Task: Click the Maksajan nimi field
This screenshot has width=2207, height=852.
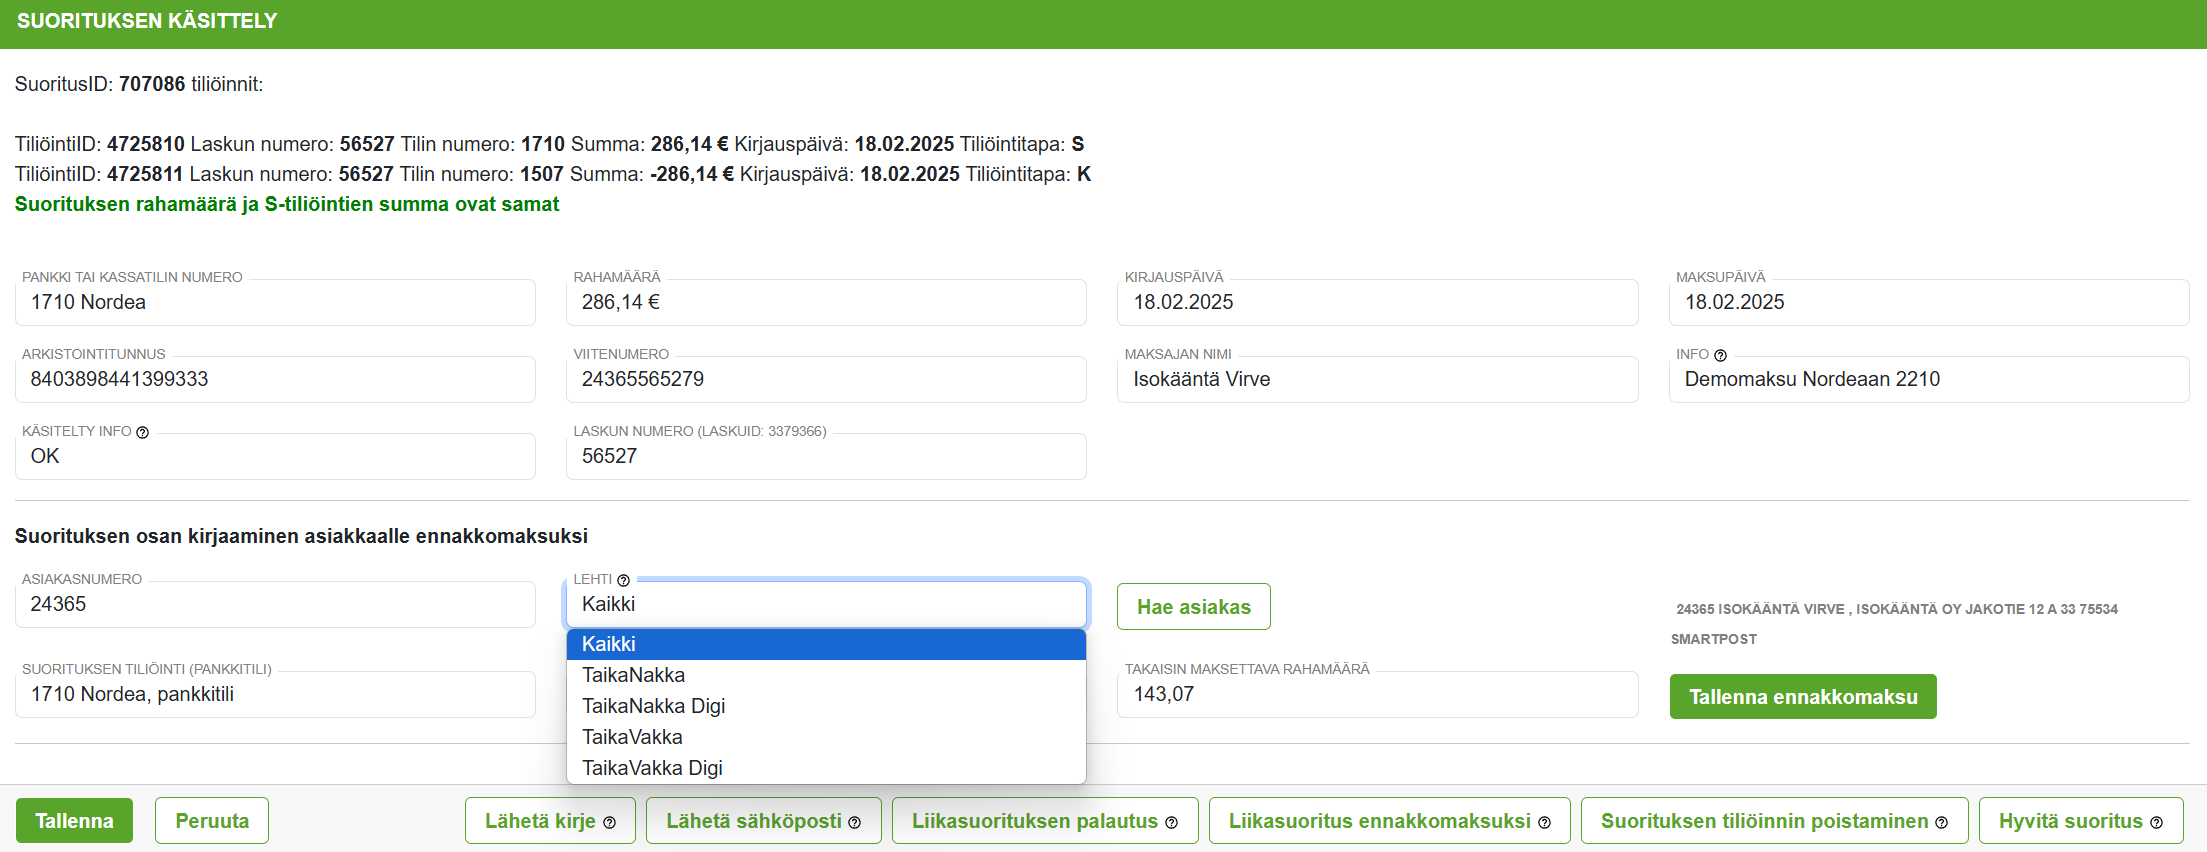Action: [1377, 379]
